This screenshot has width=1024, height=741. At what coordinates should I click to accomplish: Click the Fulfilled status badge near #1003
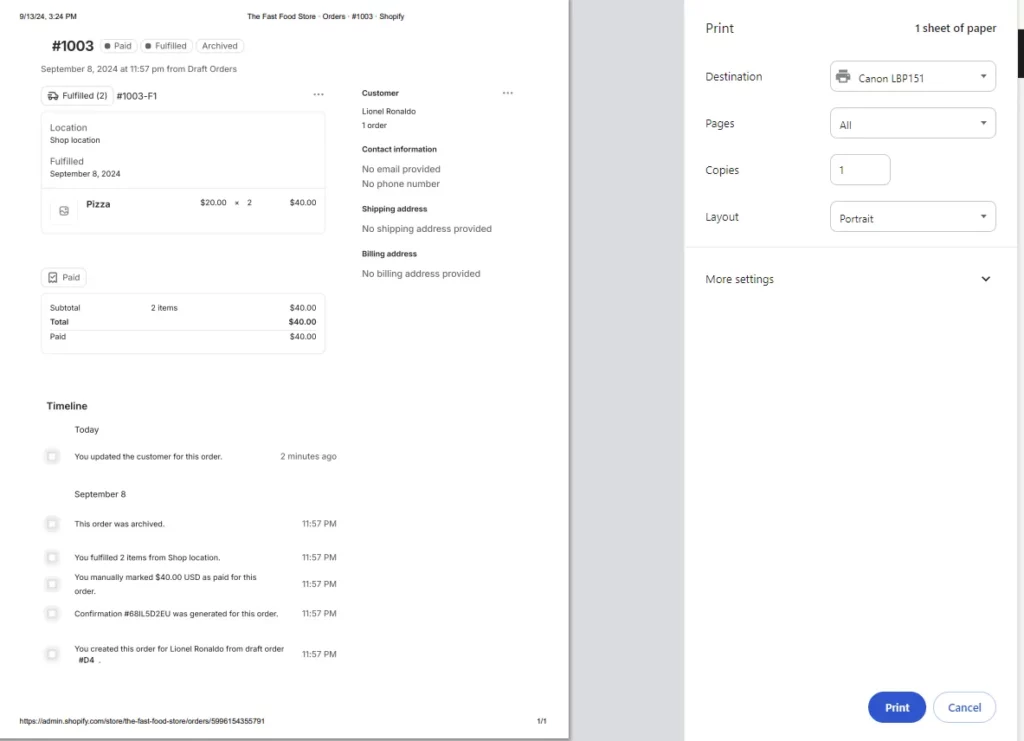pos(166,46)
